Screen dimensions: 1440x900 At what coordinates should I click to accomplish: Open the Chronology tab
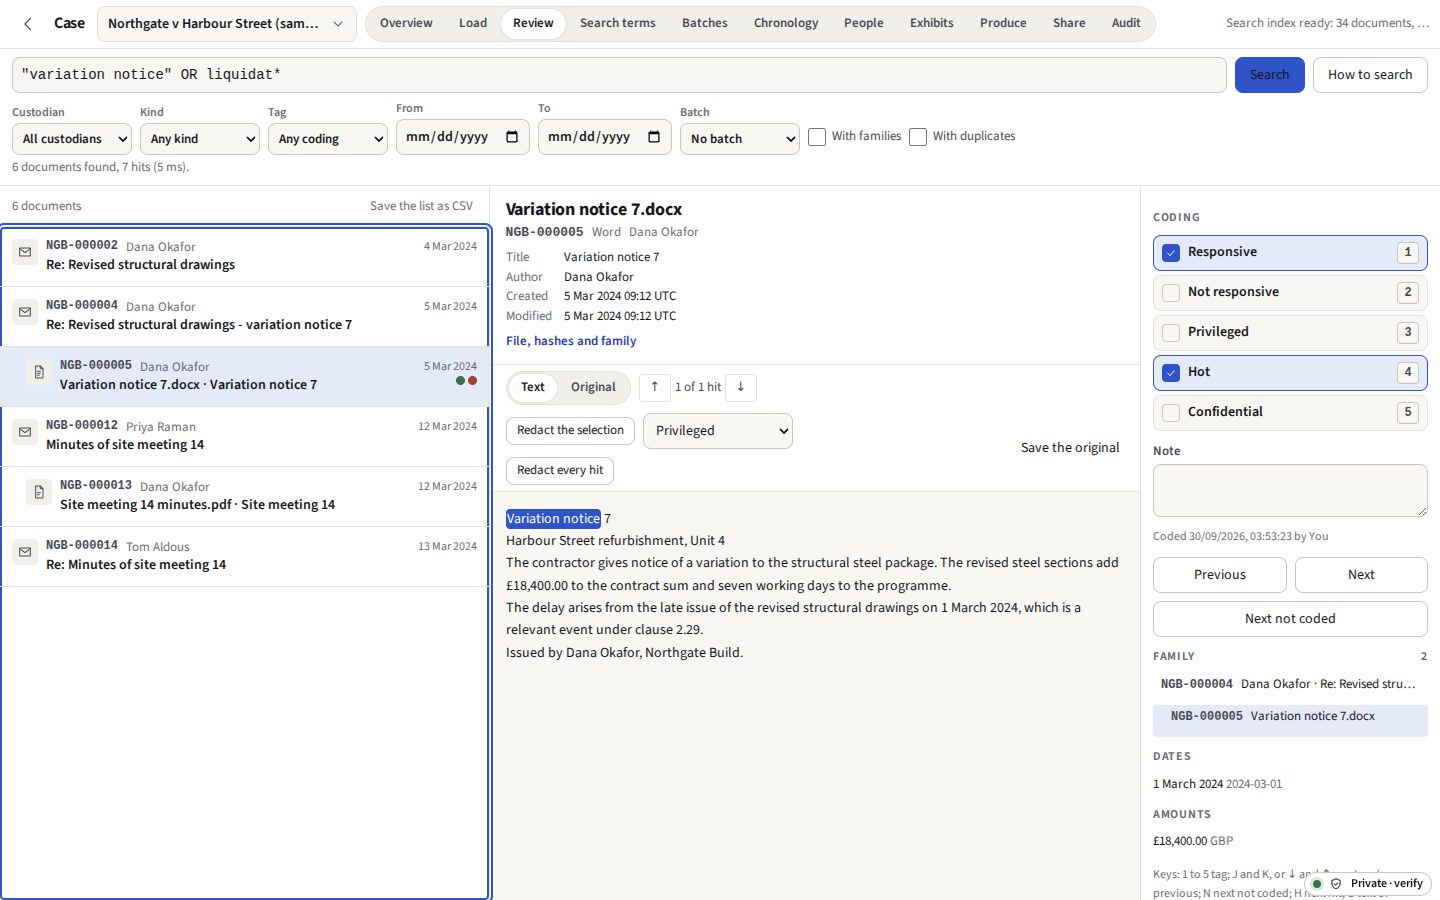[x=786, y=23]
